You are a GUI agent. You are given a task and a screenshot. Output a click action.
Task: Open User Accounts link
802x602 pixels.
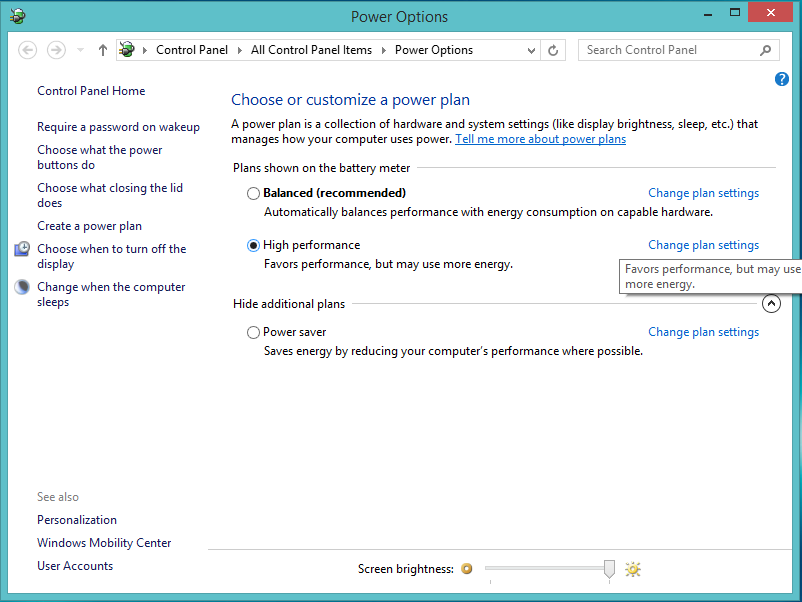pos(75,566)
